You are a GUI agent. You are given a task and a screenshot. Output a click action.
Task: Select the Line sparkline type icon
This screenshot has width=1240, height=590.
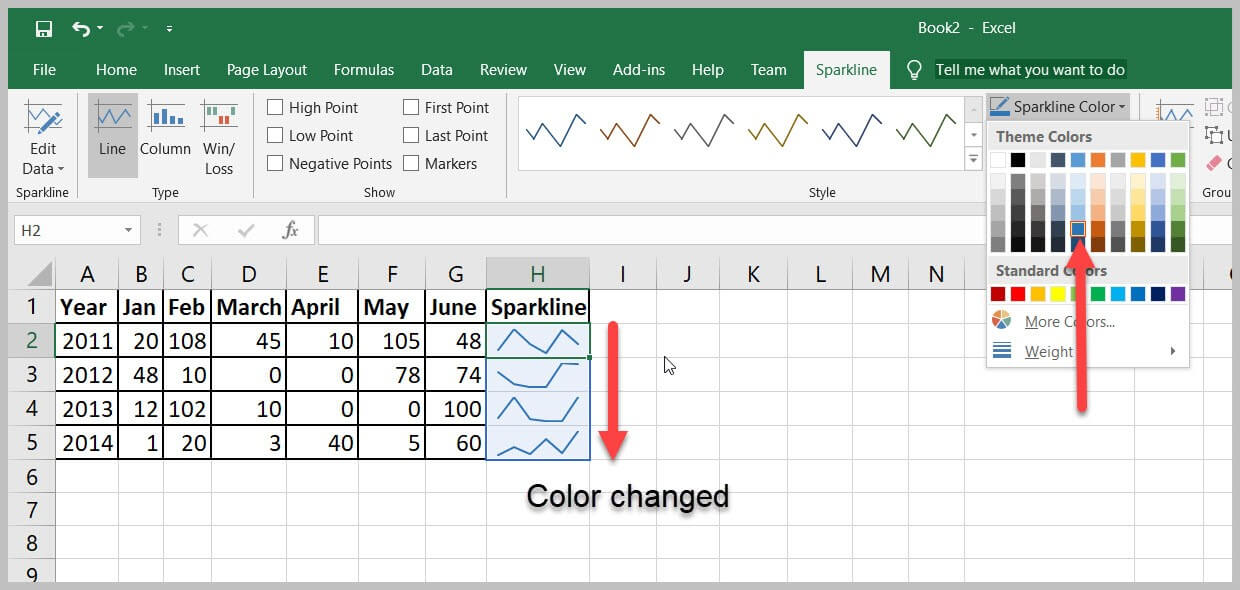click(x=113, y=128)
